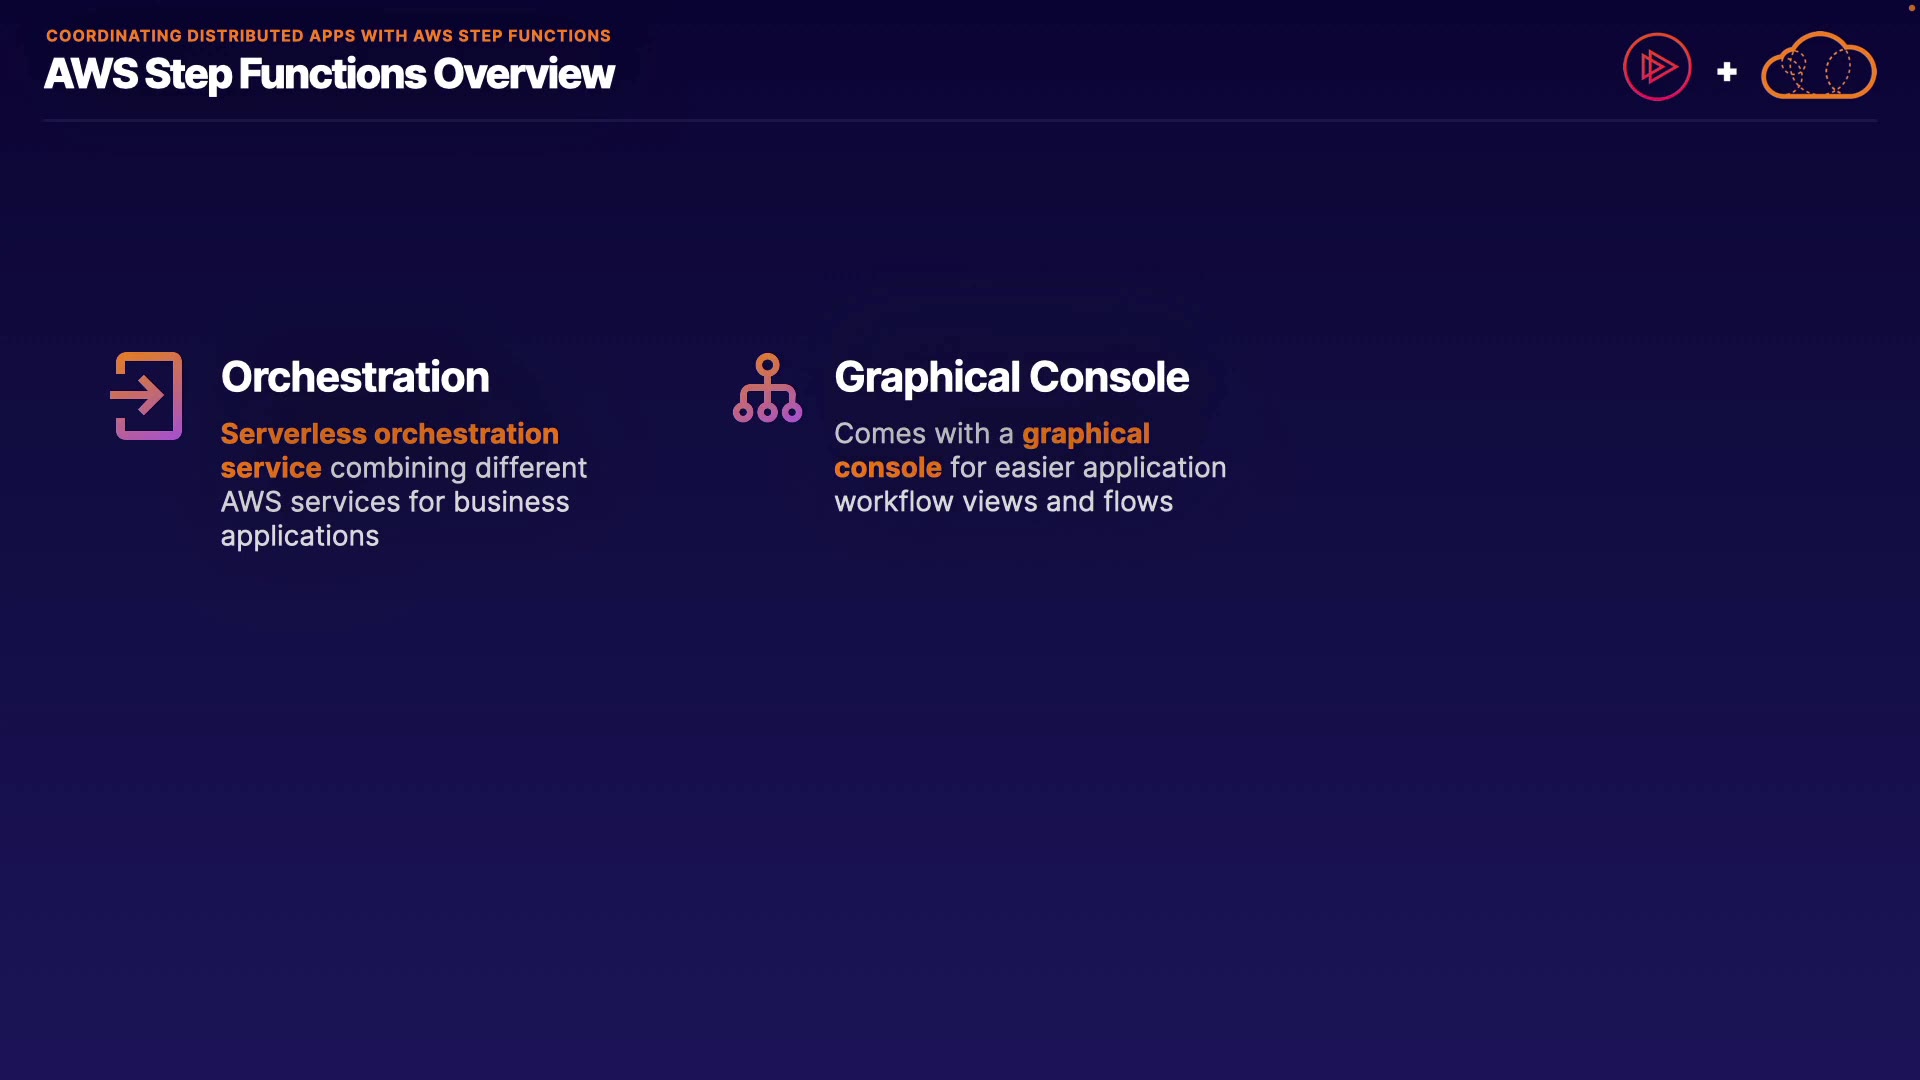Select the Graphical Console heading
This screenshot has width=1920, height=1080.
point(1011,377)
